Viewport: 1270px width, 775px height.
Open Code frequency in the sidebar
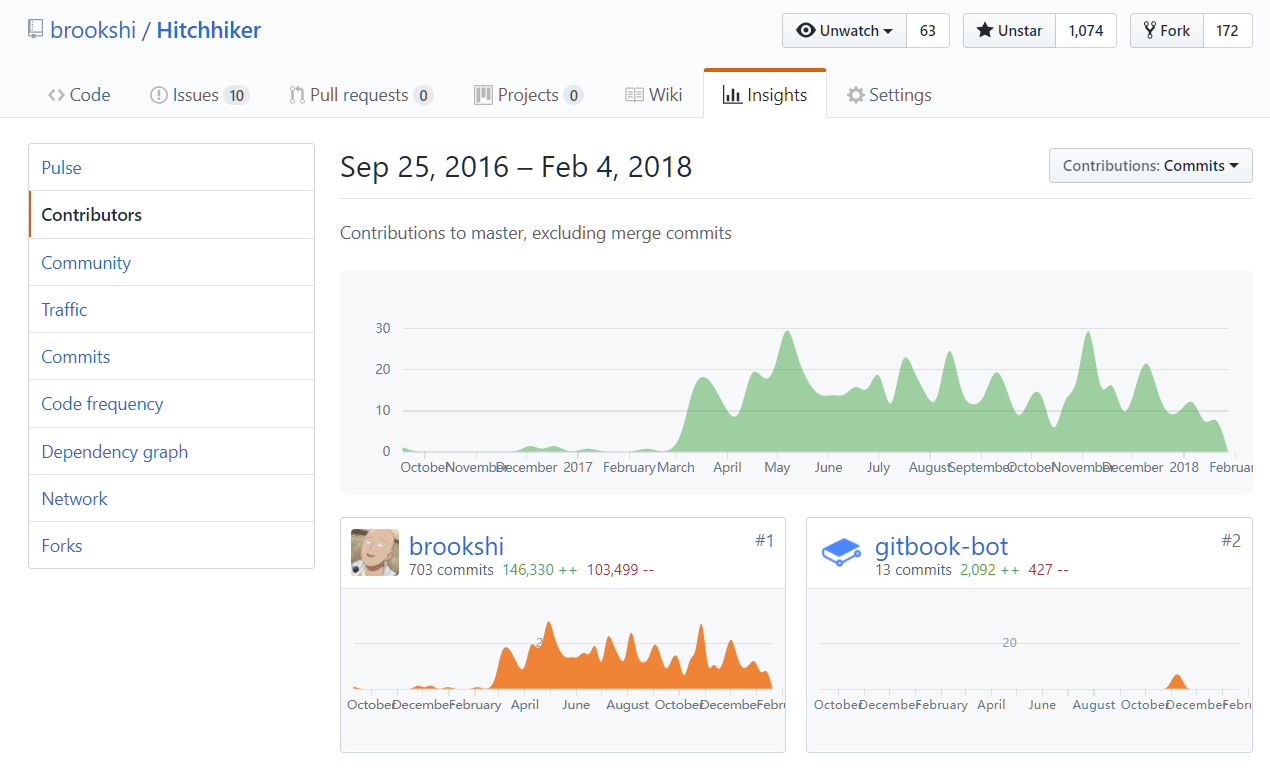171,404
